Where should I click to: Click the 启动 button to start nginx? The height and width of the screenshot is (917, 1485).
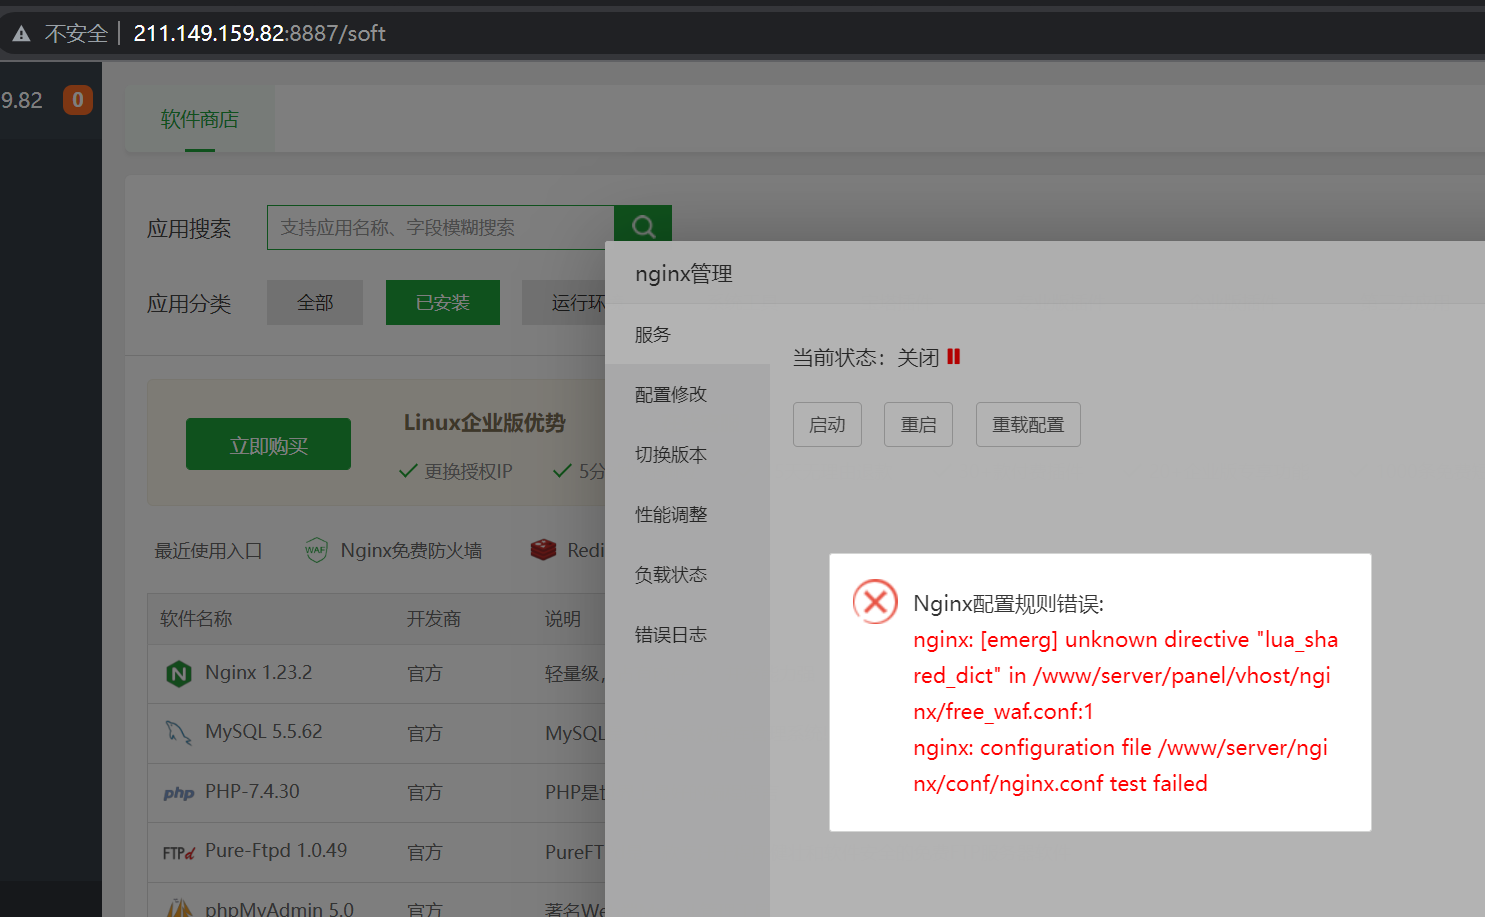click(x=827, y=425)
